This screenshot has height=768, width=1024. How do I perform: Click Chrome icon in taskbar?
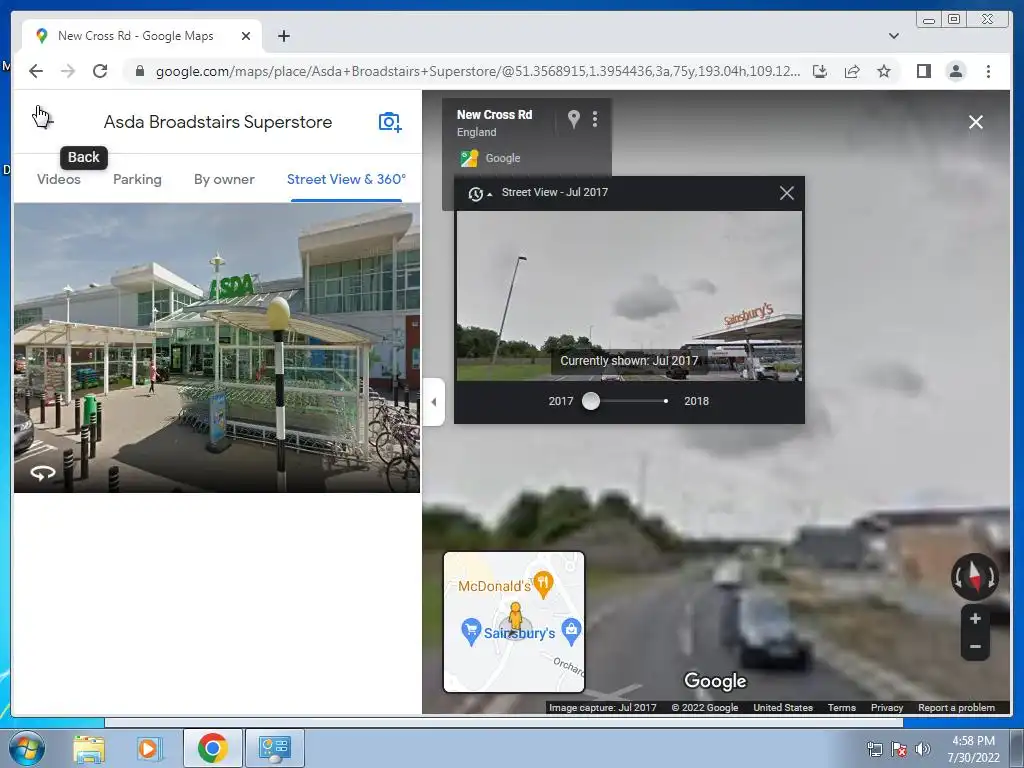point(212,748)
